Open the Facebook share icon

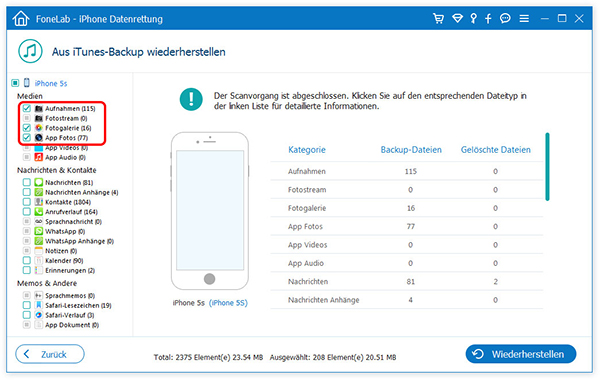click(x=488, y=18)
